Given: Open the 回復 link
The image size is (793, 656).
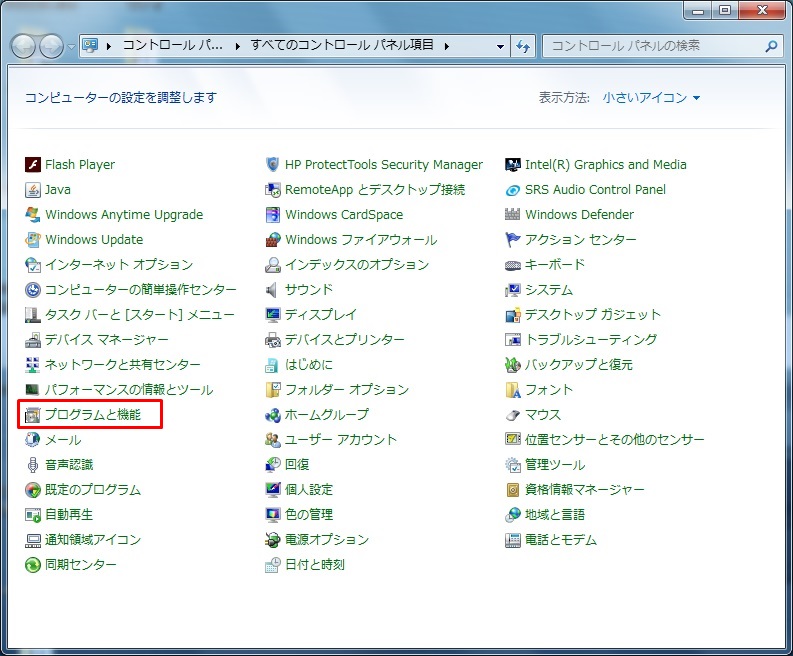Looking at the screenshot, I should tap(297, 464).
